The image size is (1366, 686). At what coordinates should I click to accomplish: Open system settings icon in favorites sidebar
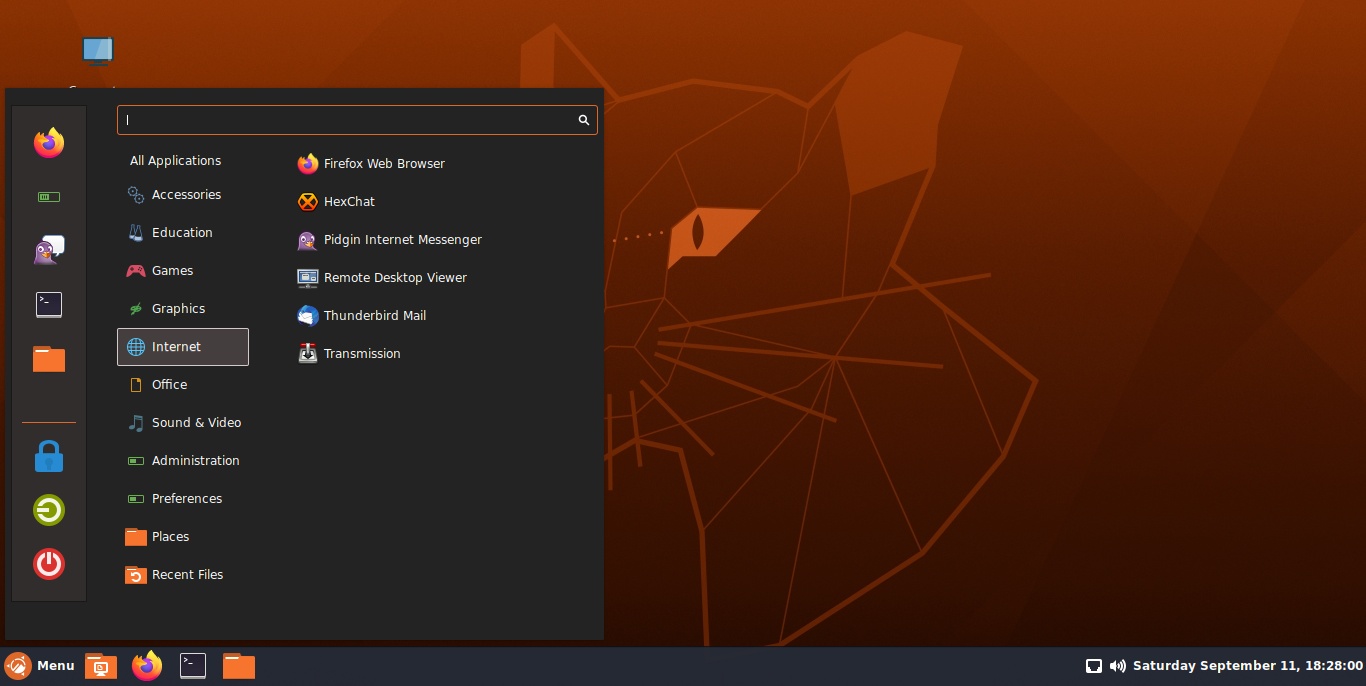coord(49,197)
